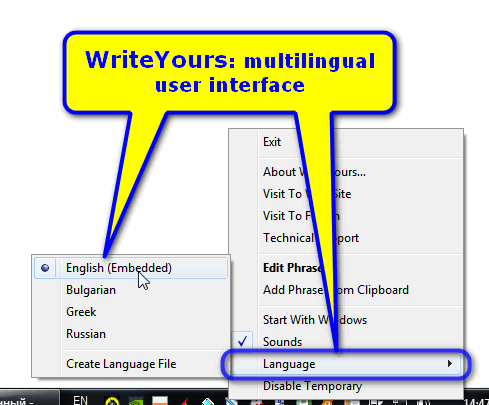Toggle Start With Windows option
489x405 pixels.
[346, 320]
